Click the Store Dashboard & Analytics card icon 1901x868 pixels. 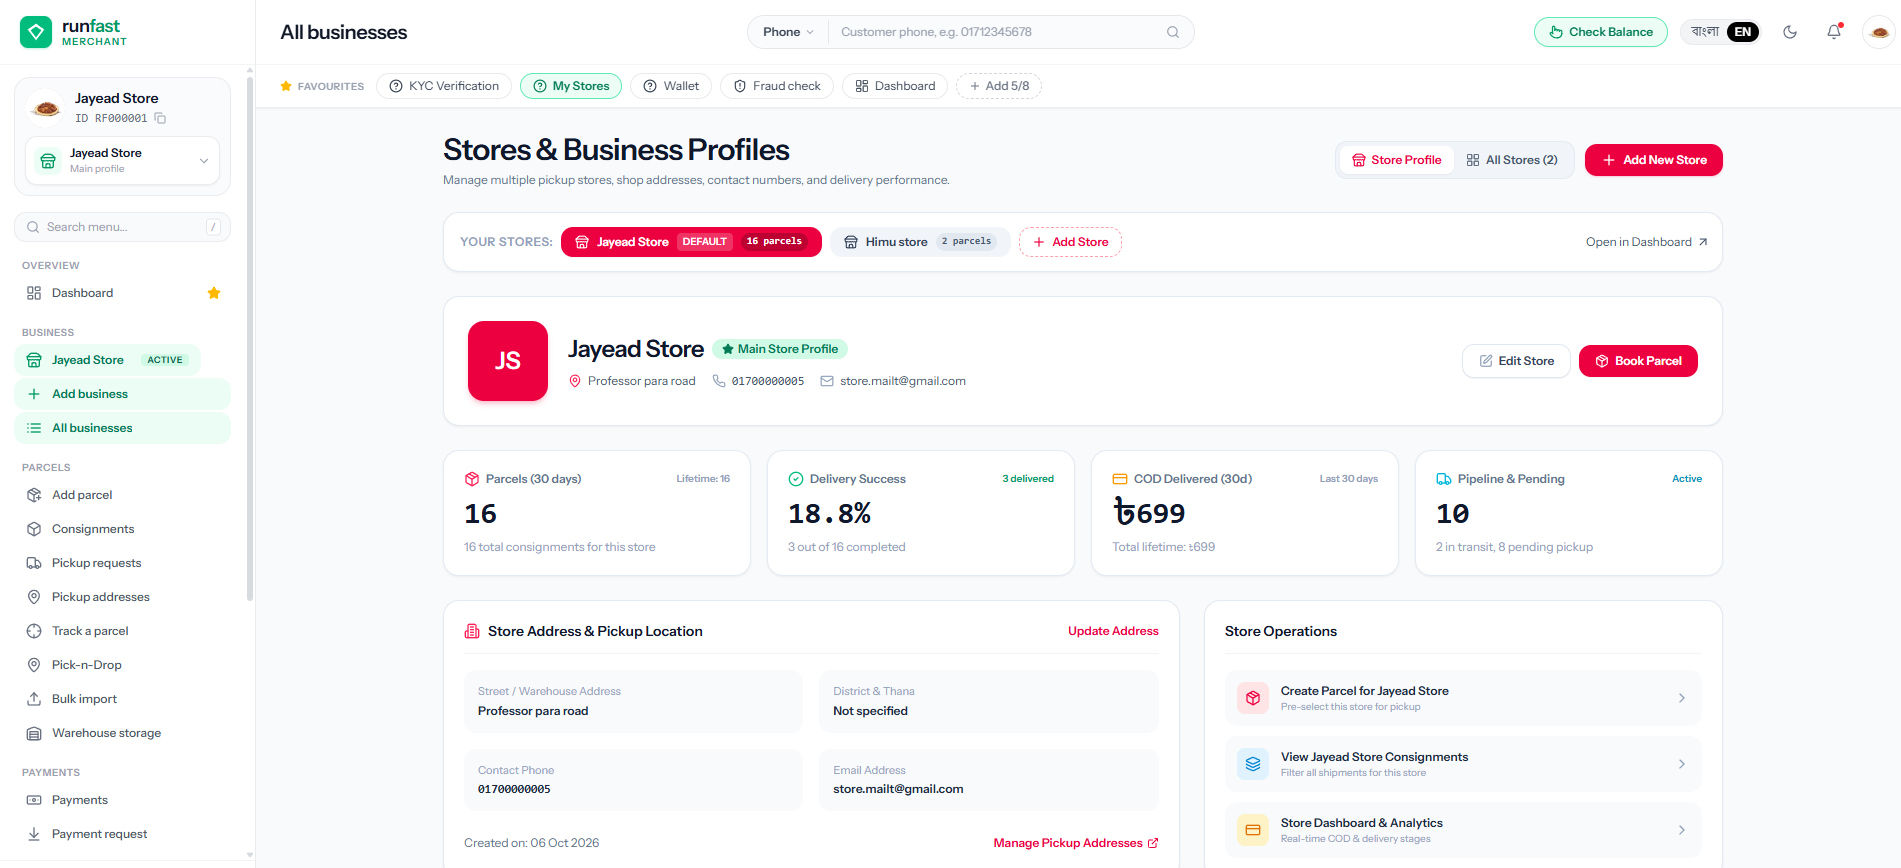(1253, 830)
